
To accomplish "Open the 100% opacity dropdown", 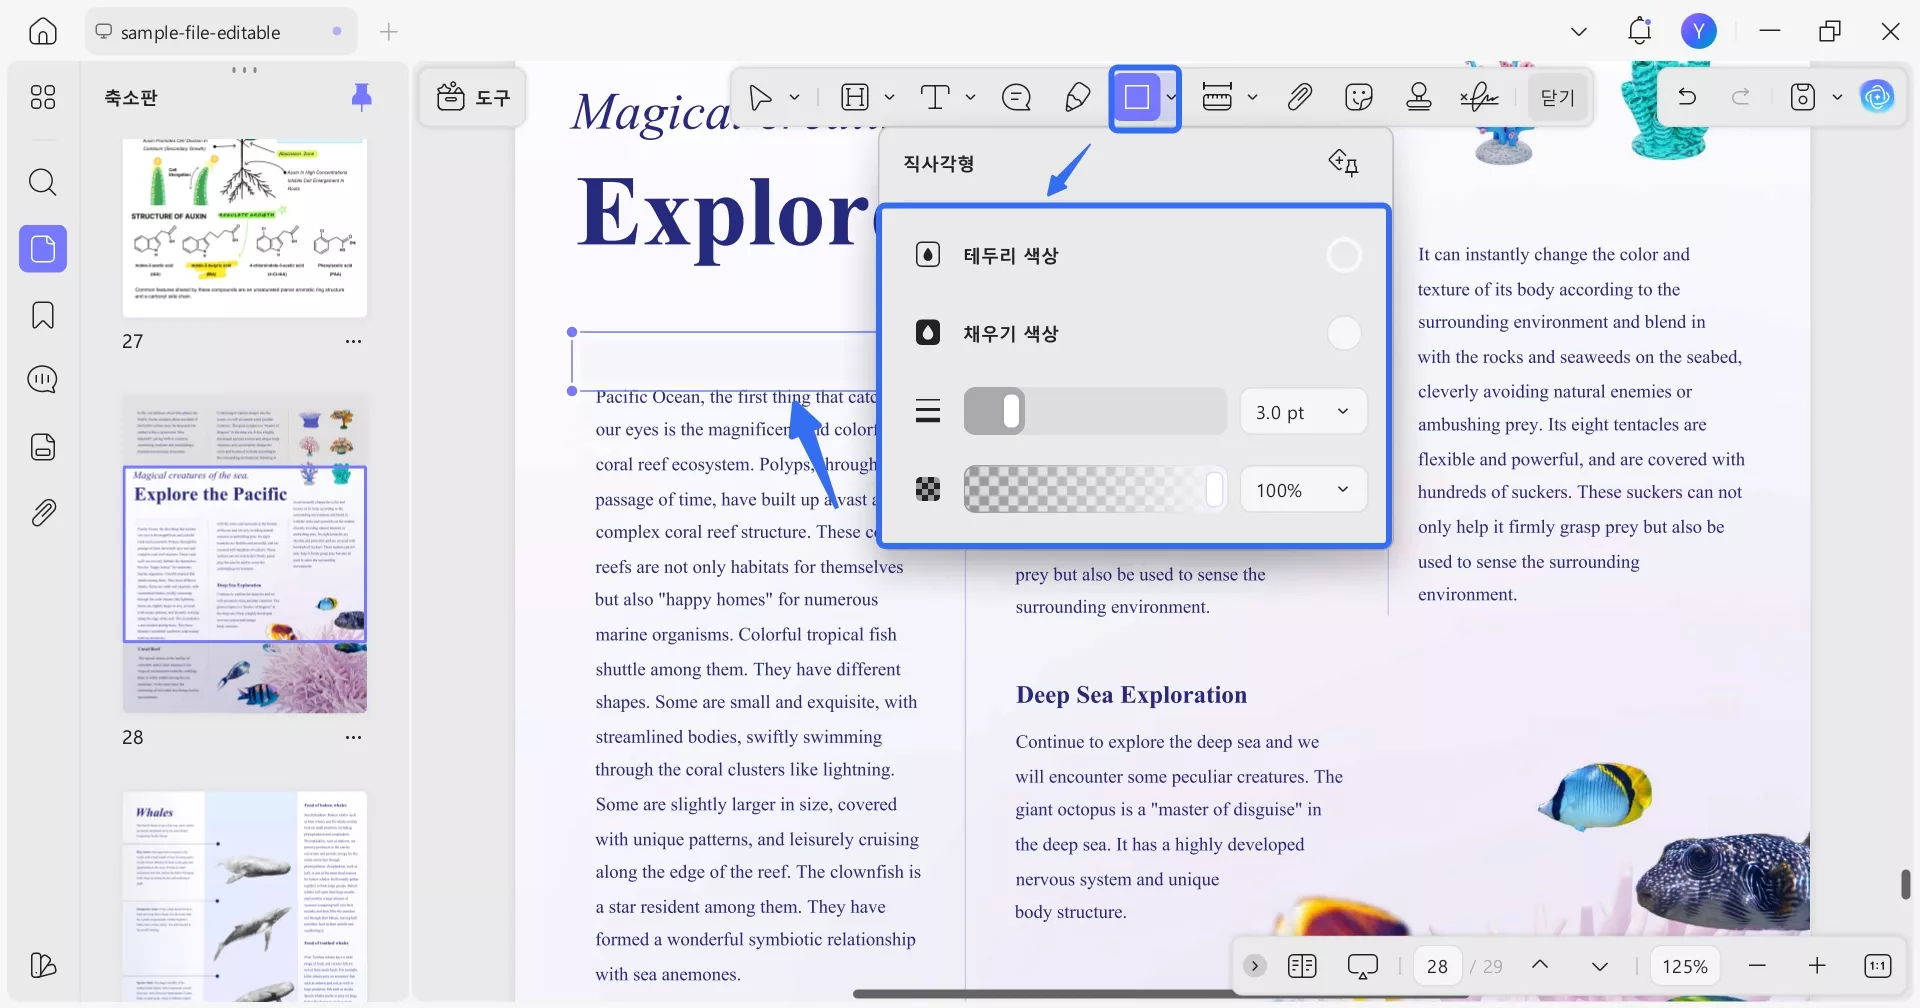I will (1303, 490).
